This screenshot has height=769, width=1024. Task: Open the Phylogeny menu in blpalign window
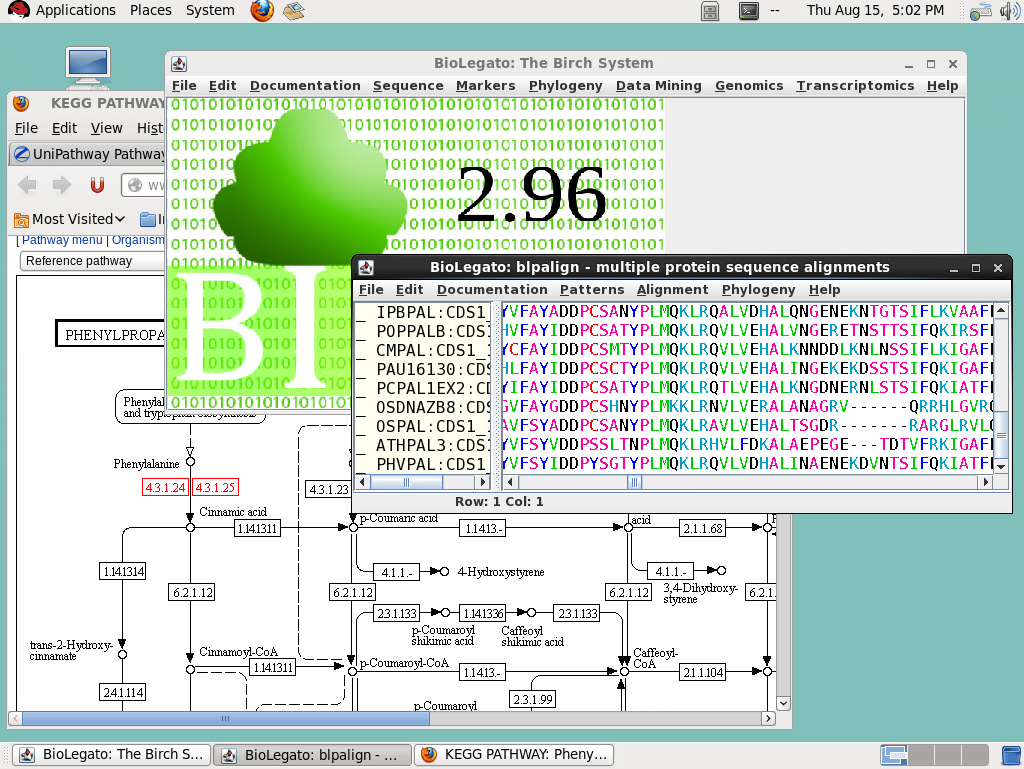tap(758, 290)
